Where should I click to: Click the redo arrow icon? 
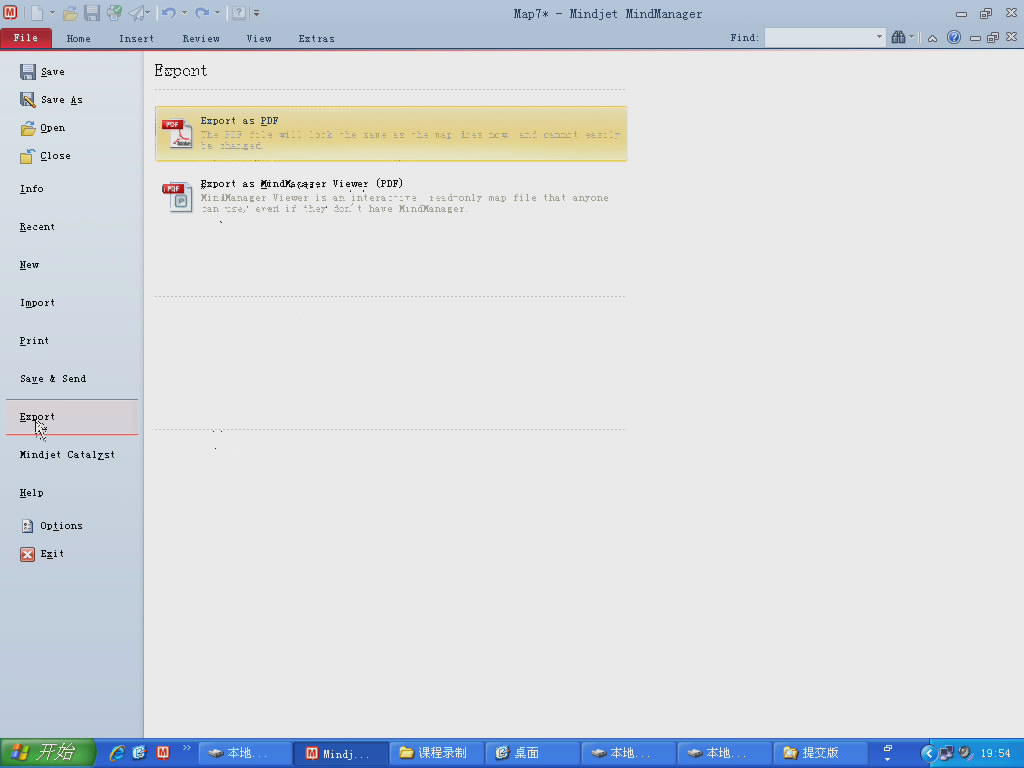[x=202, y=12]
